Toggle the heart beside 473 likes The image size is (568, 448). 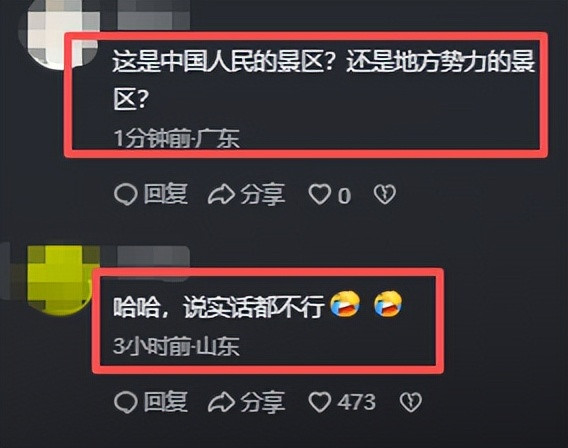tap(320, 402)
